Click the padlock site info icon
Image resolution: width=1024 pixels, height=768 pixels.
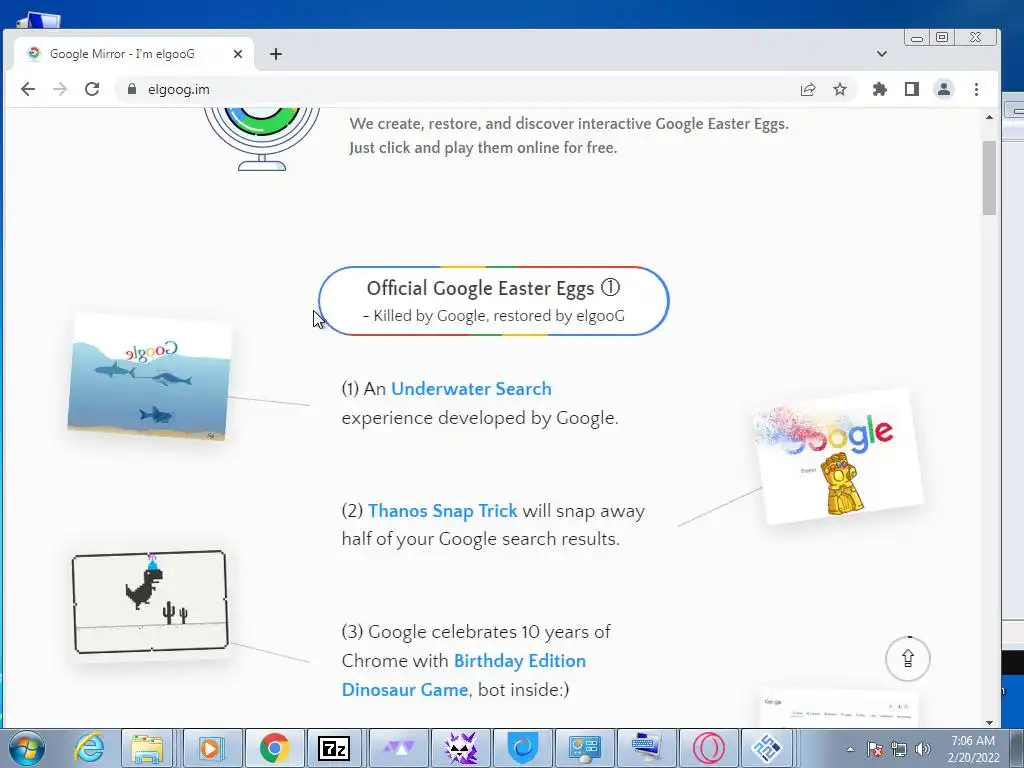coord(132,89)
